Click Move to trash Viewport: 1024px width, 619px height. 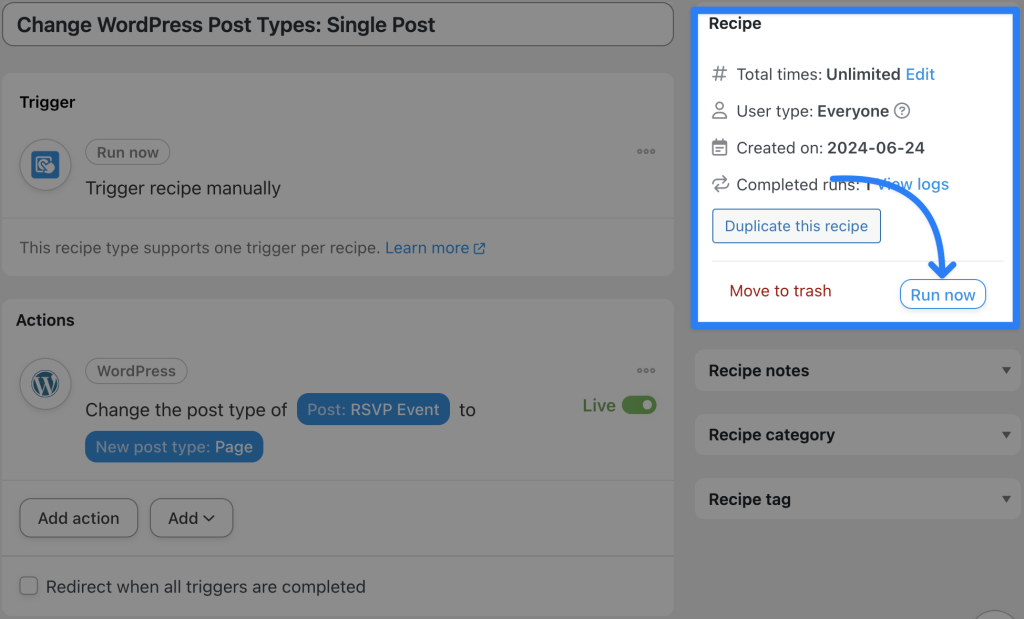[x=780, y=291]
